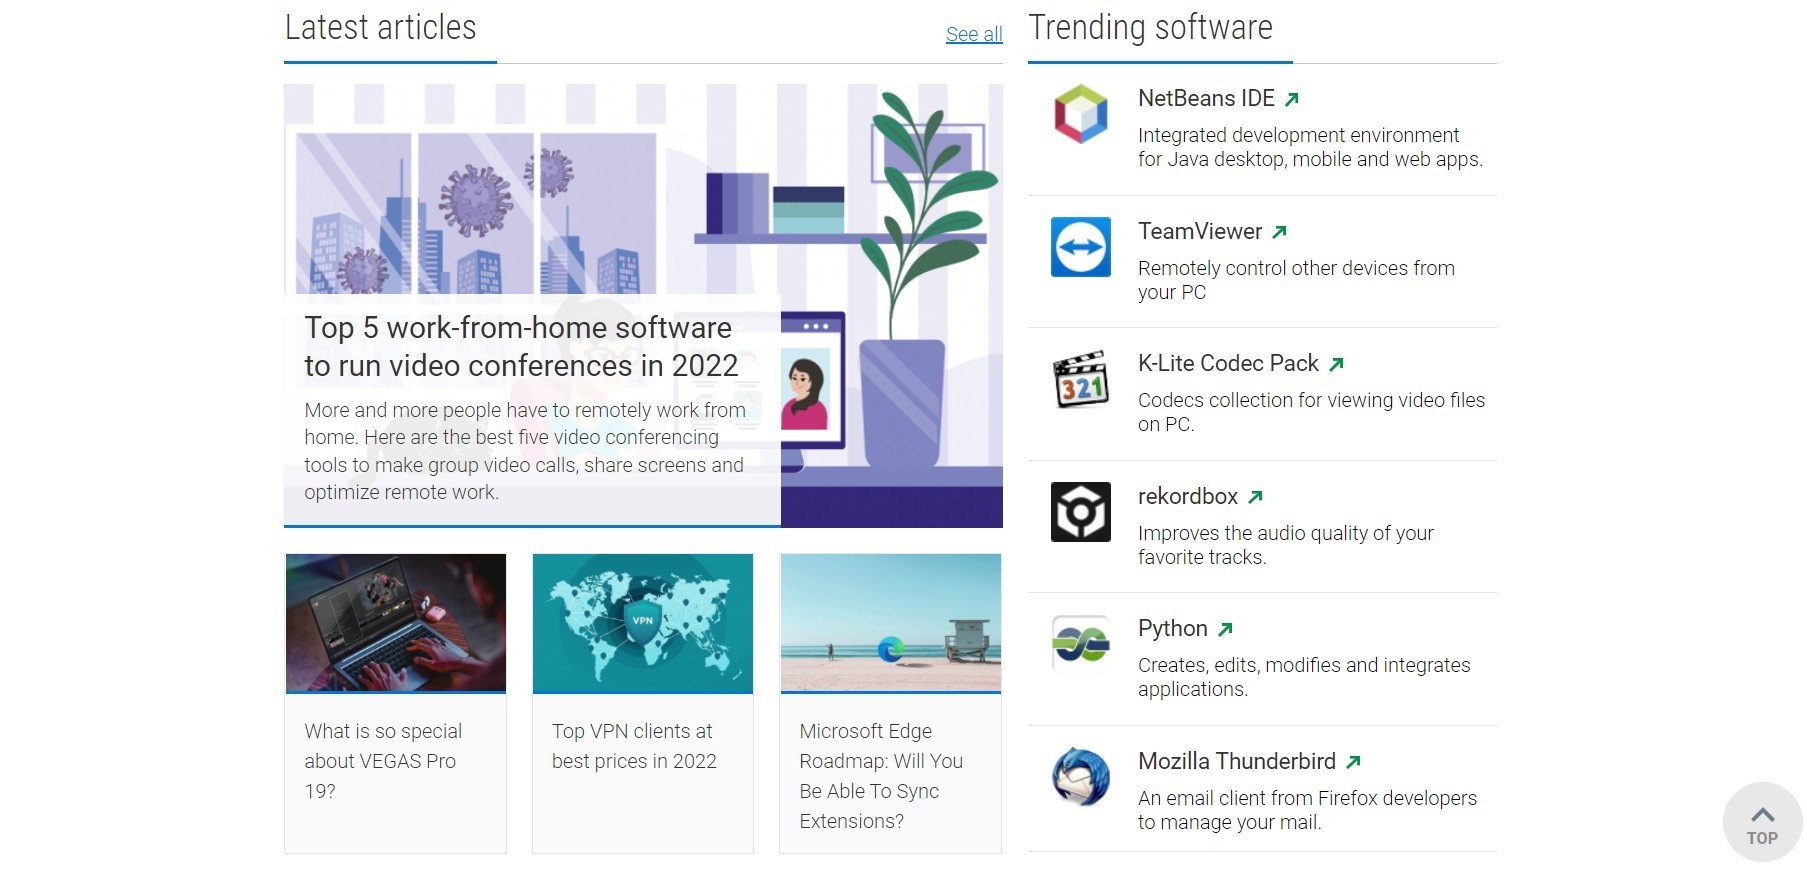Viewport: 1807px width, 875px height.
Task: Click the 'Remotely control other devices' description
Action: click(1296, 280)
